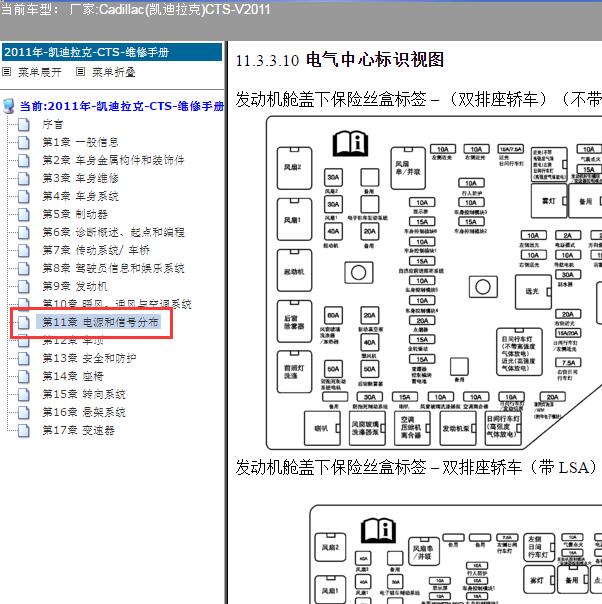Viewport: 602px width, 604px height.
Task: Click the 前照灯洗涤 relay in diagram
Action: [295, 372]
